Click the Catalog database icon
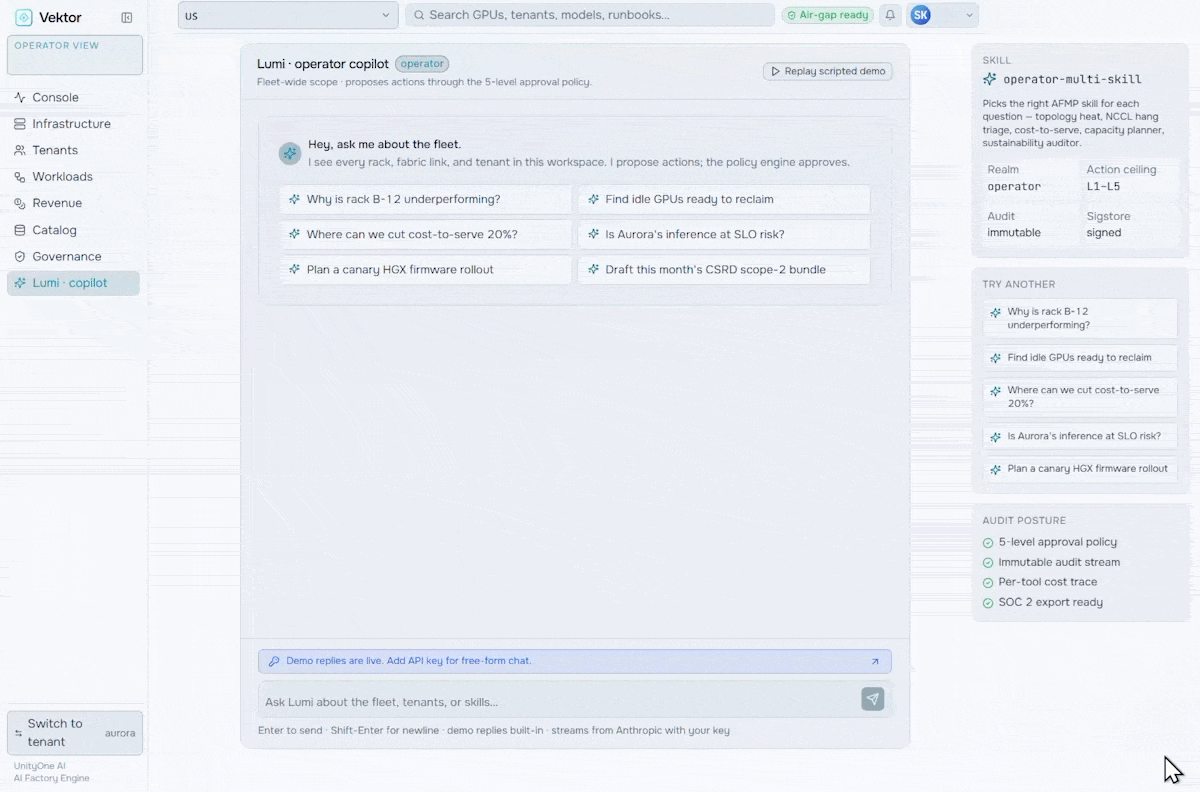 point(20,230)
